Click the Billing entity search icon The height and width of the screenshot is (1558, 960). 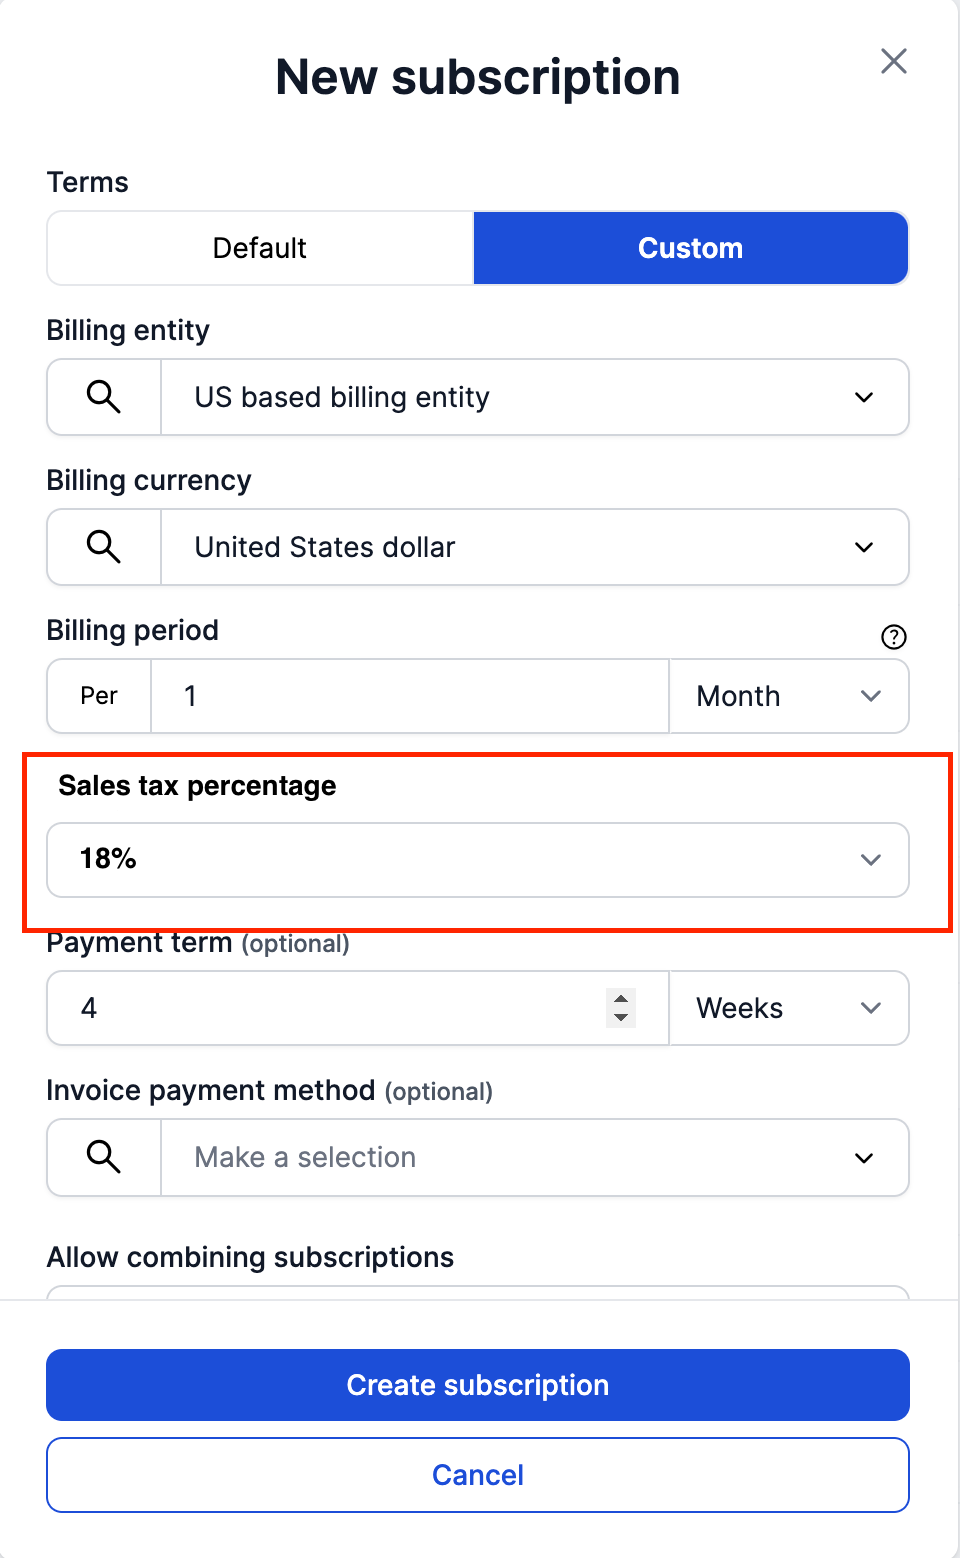point(104,397)
